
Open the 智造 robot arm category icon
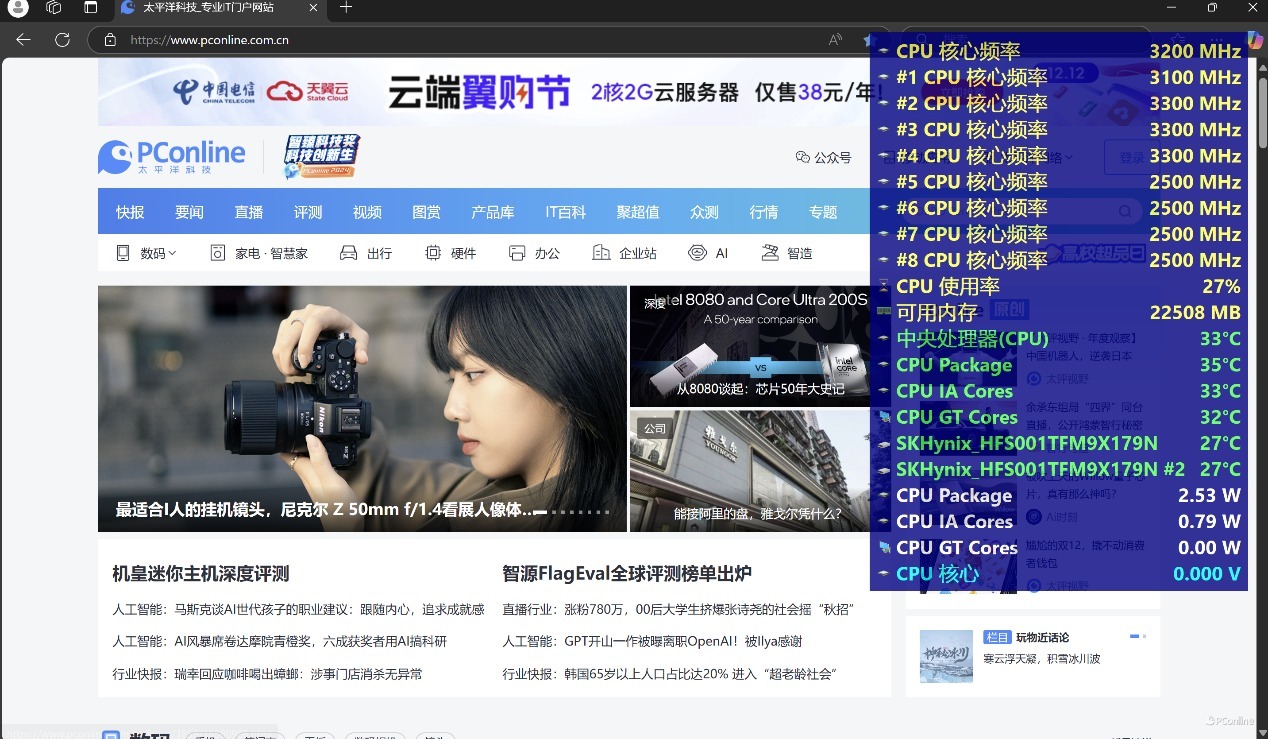coord(770,253)
